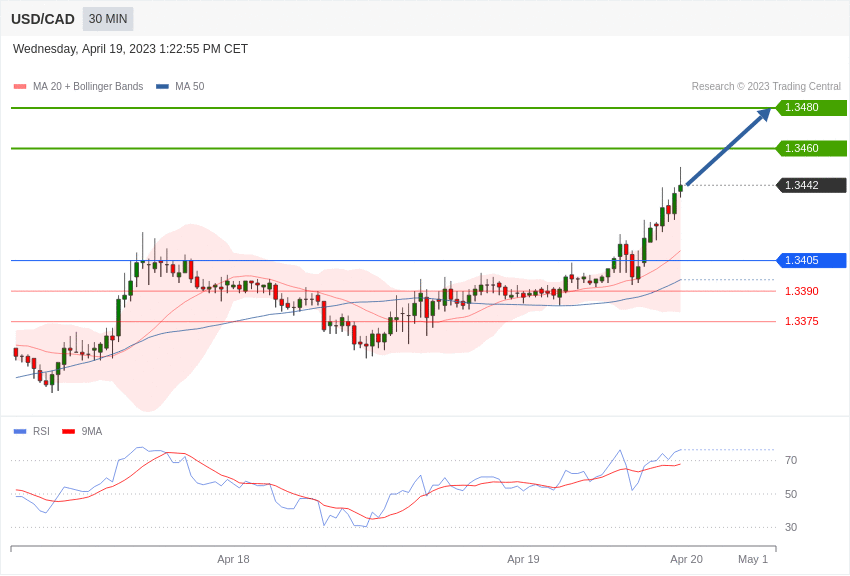Click the RSI 50 axis value

tap(791, 494)
